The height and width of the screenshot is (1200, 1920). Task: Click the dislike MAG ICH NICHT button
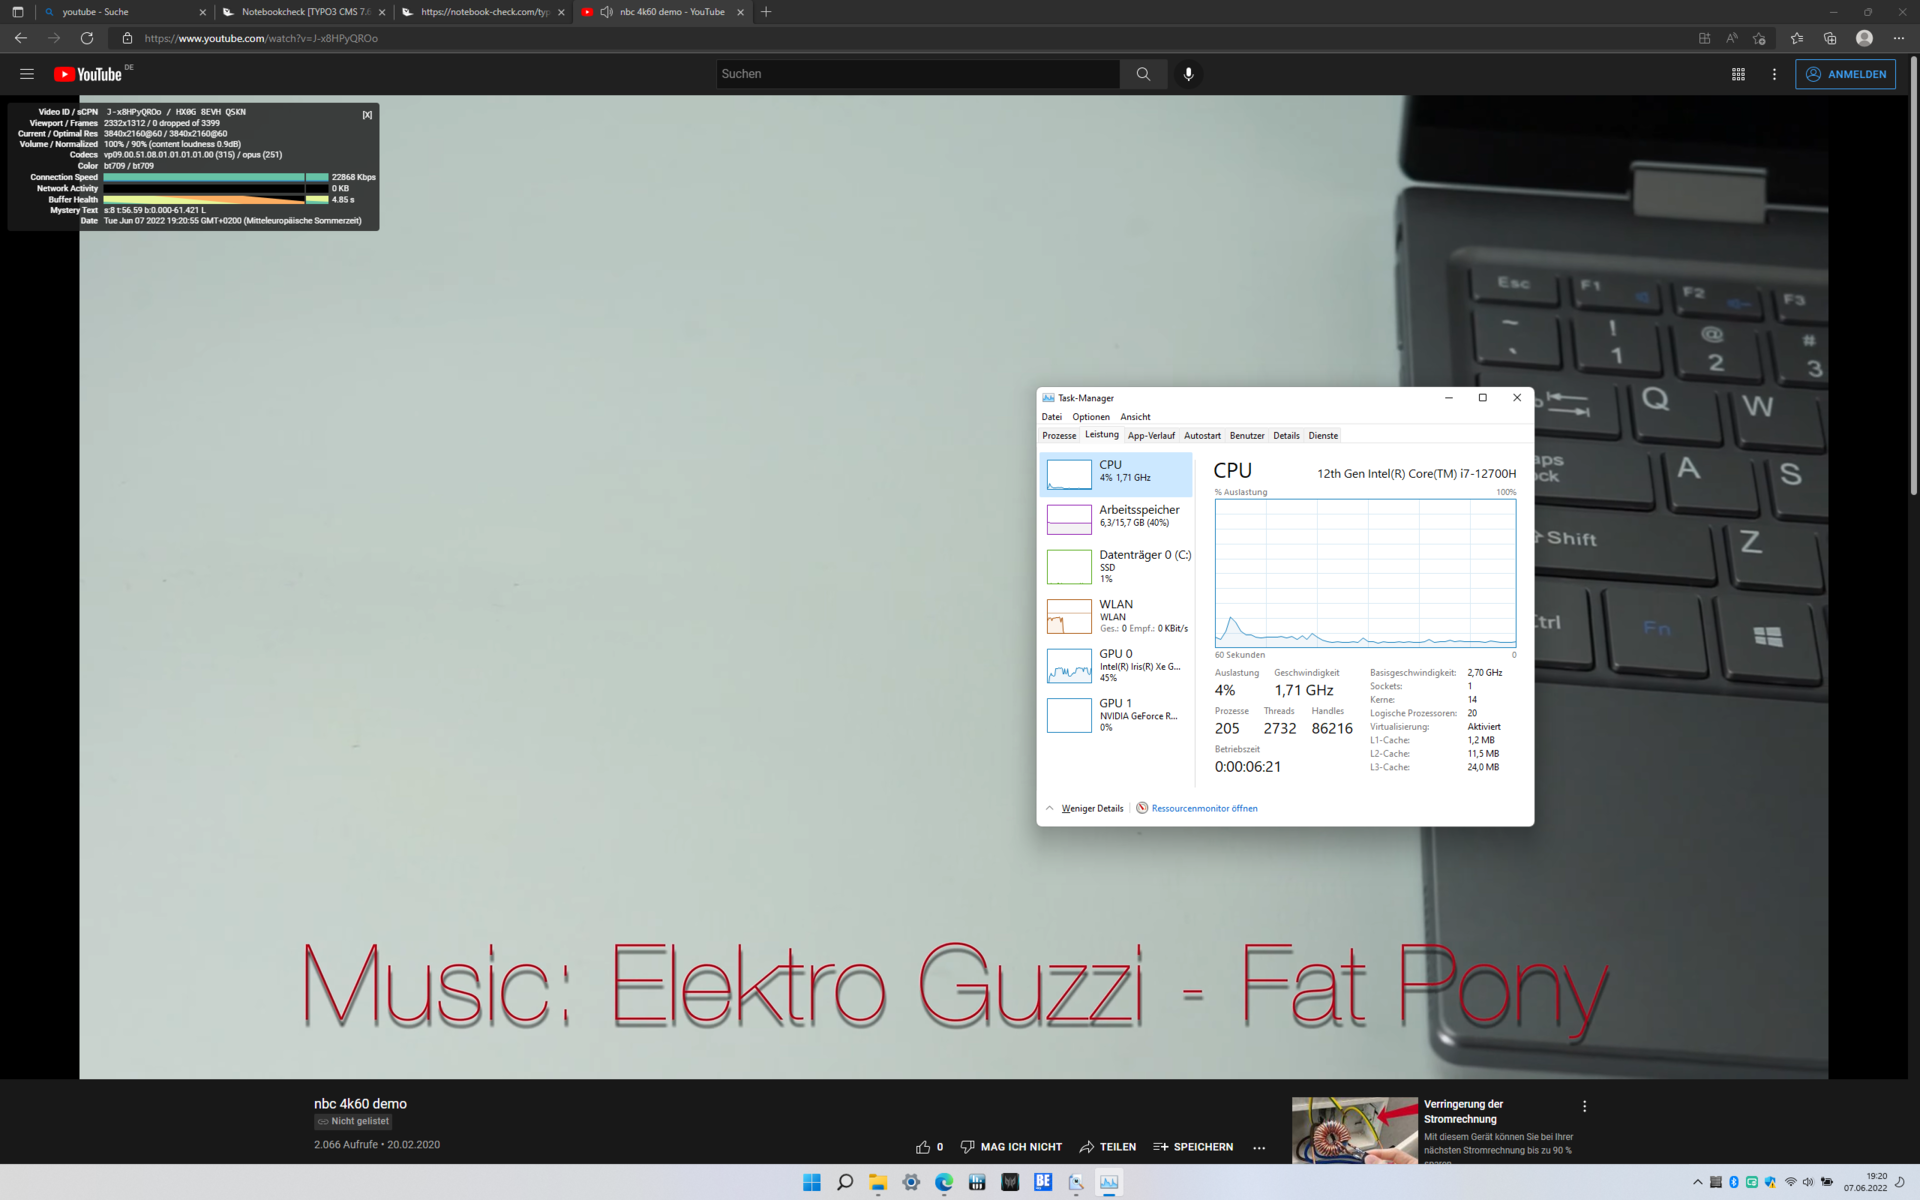point(1011,1147)
